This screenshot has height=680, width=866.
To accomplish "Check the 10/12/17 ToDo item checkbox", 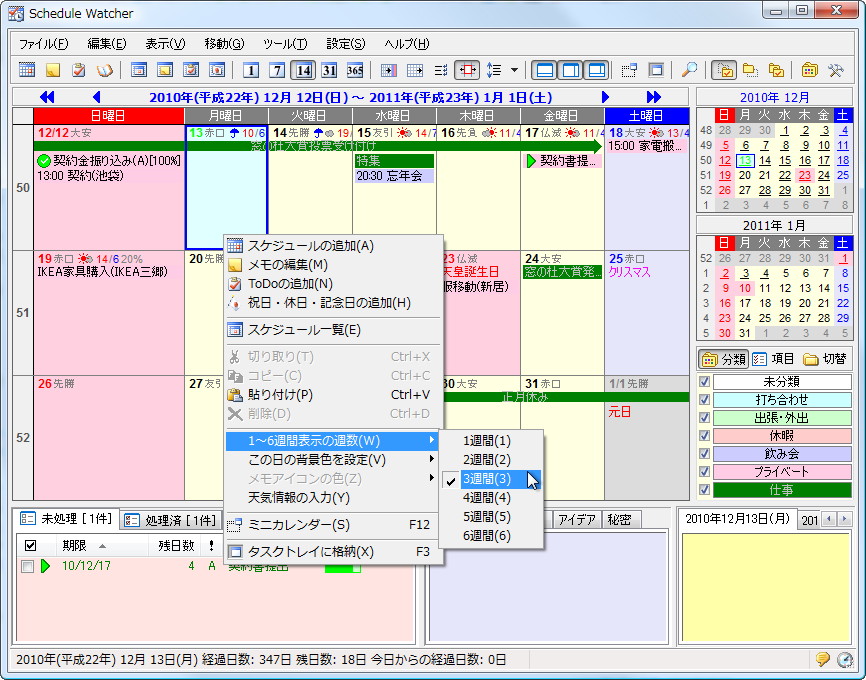I will coord(27,566).
